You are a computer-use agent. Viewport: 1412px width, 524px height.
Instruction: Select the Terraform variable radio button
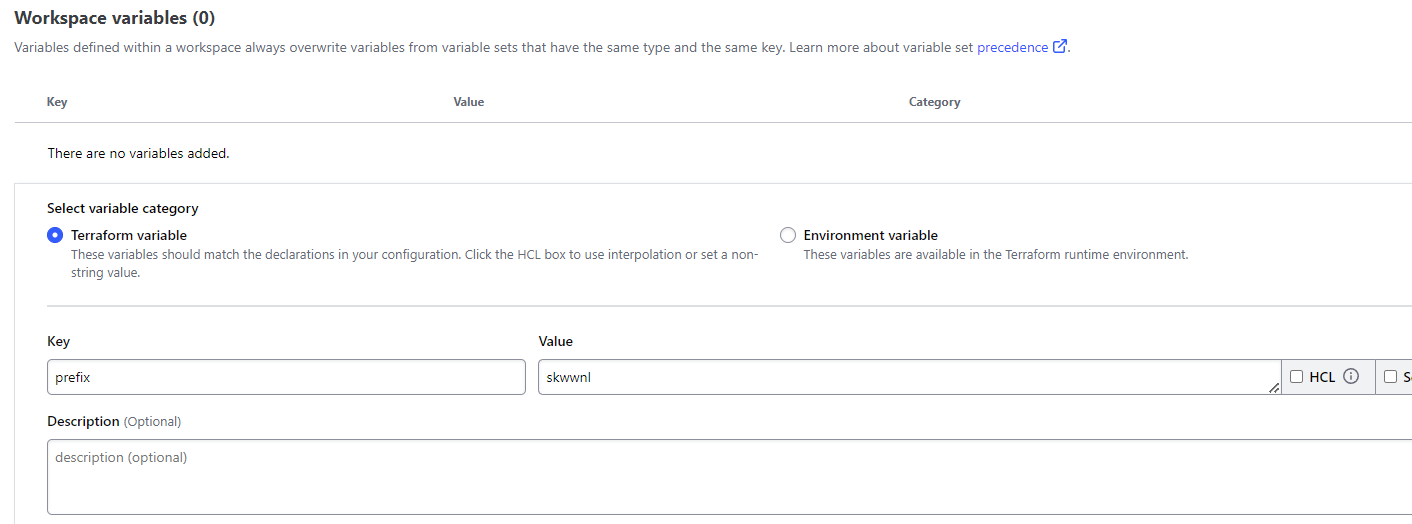[x=55, y=236]
